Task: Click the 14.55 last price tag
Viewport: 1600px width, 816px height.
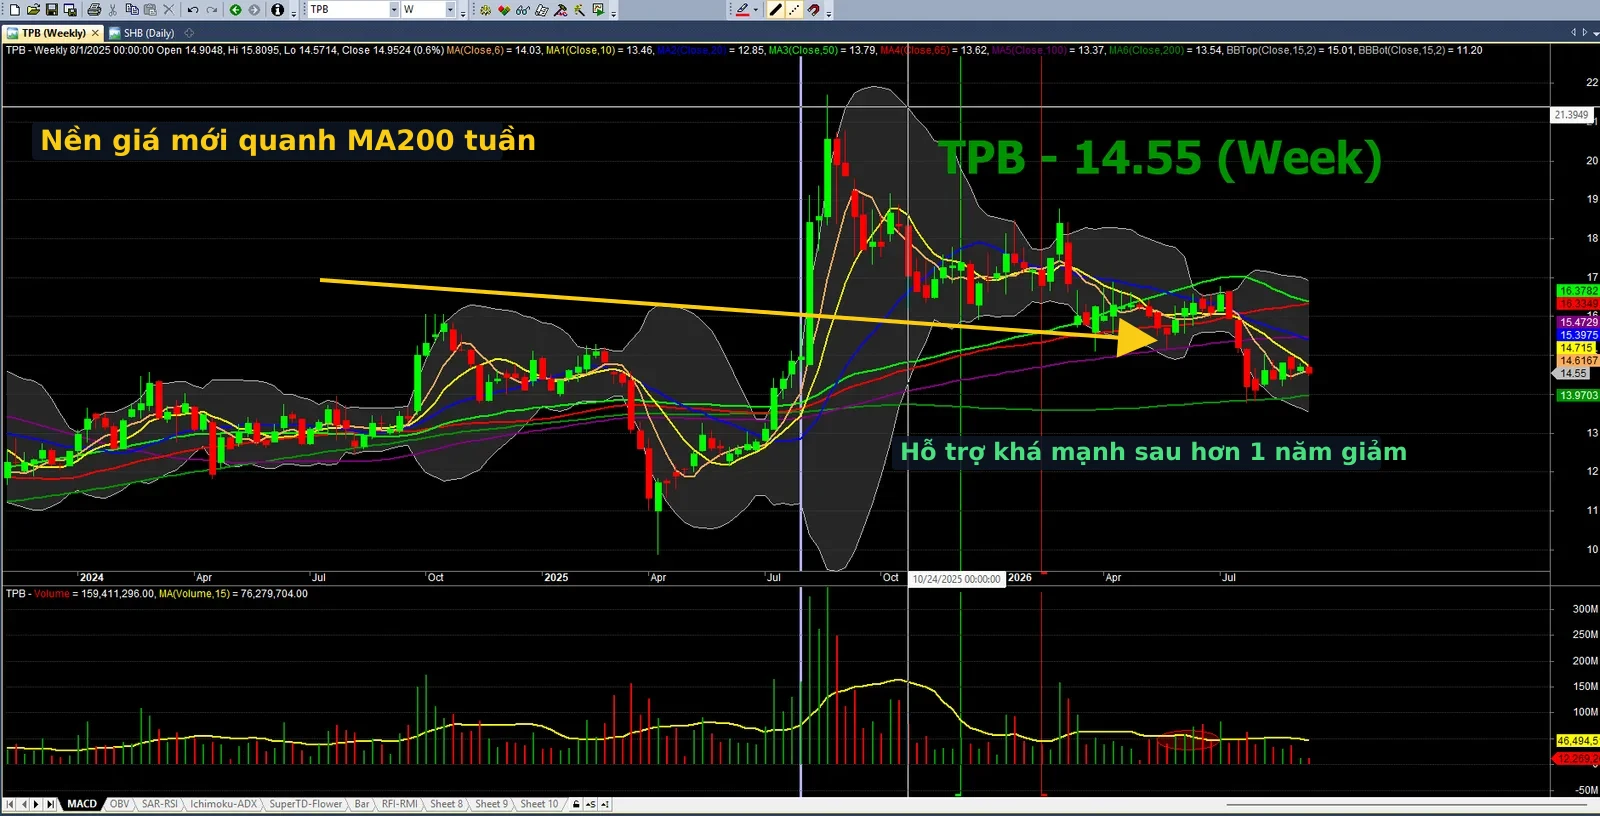Action: pos(1573,374)
